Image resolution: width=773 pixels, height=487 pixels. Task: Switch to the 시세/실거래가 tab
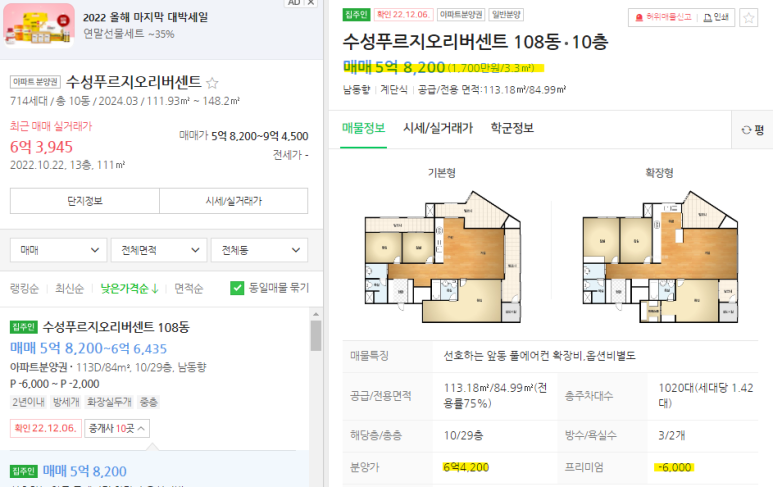pos(438,129)
